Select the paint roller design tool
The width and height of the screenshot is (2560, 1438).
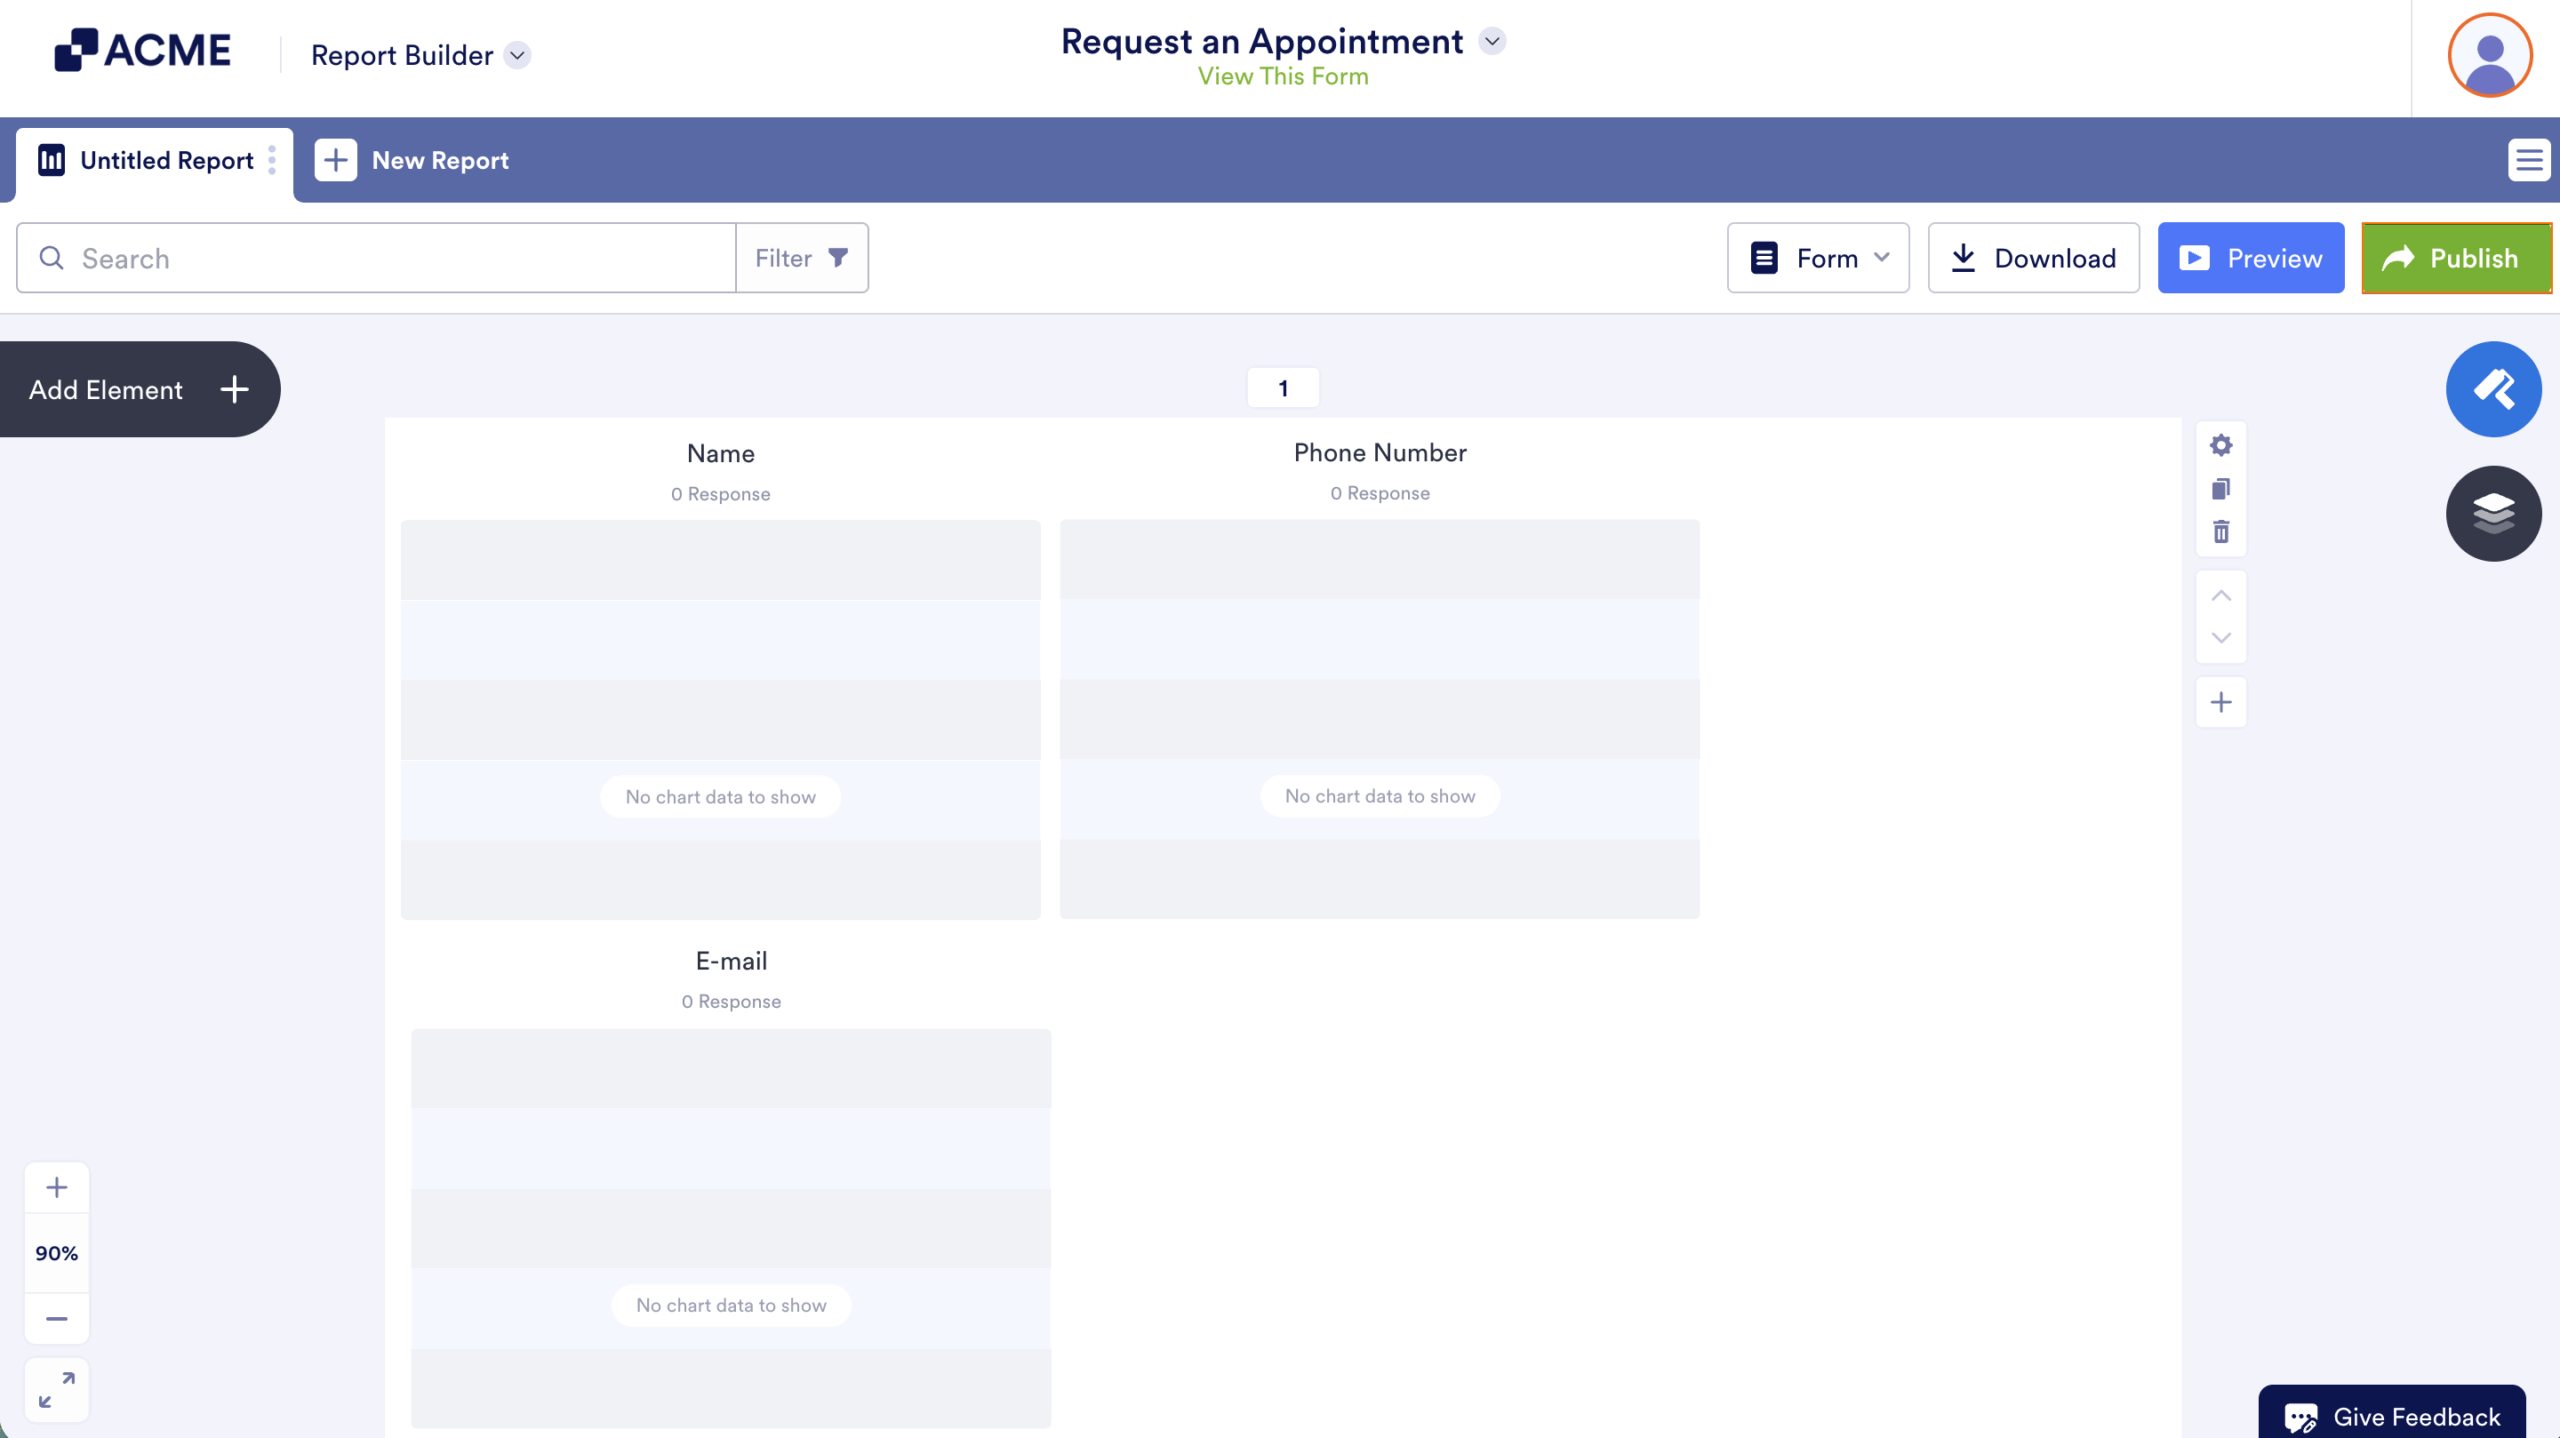(2493, 388)
